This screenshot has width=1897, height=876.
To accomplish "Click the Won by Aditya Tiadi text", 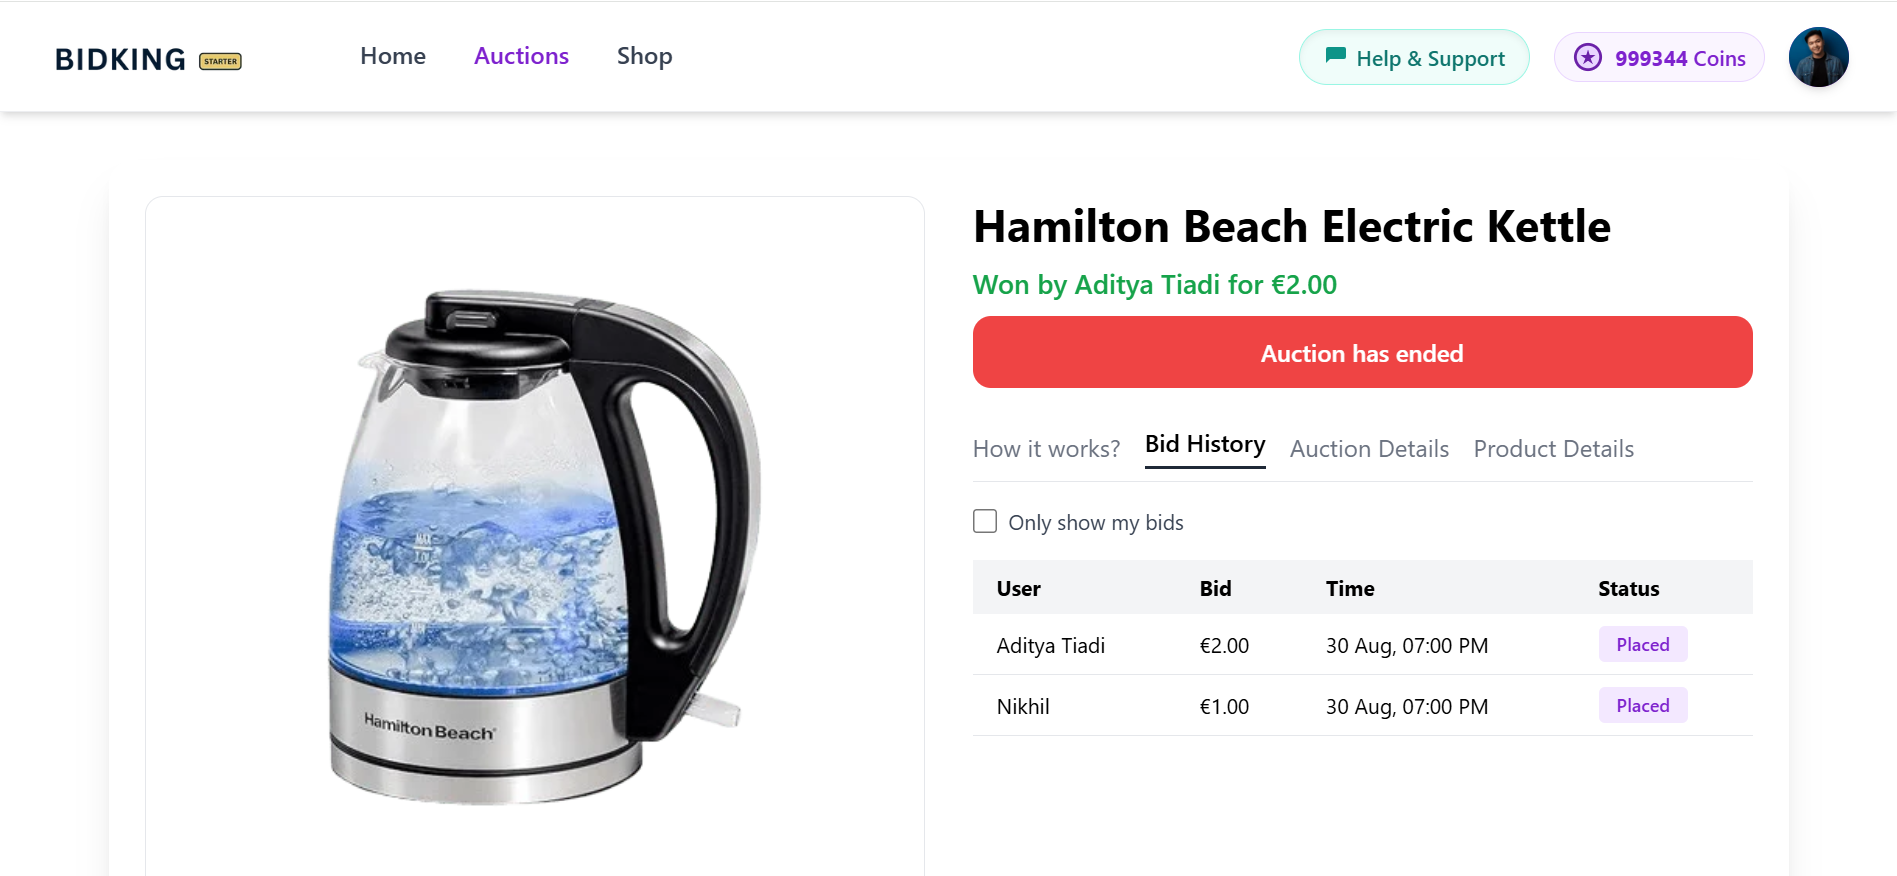I will [1154, 285].
